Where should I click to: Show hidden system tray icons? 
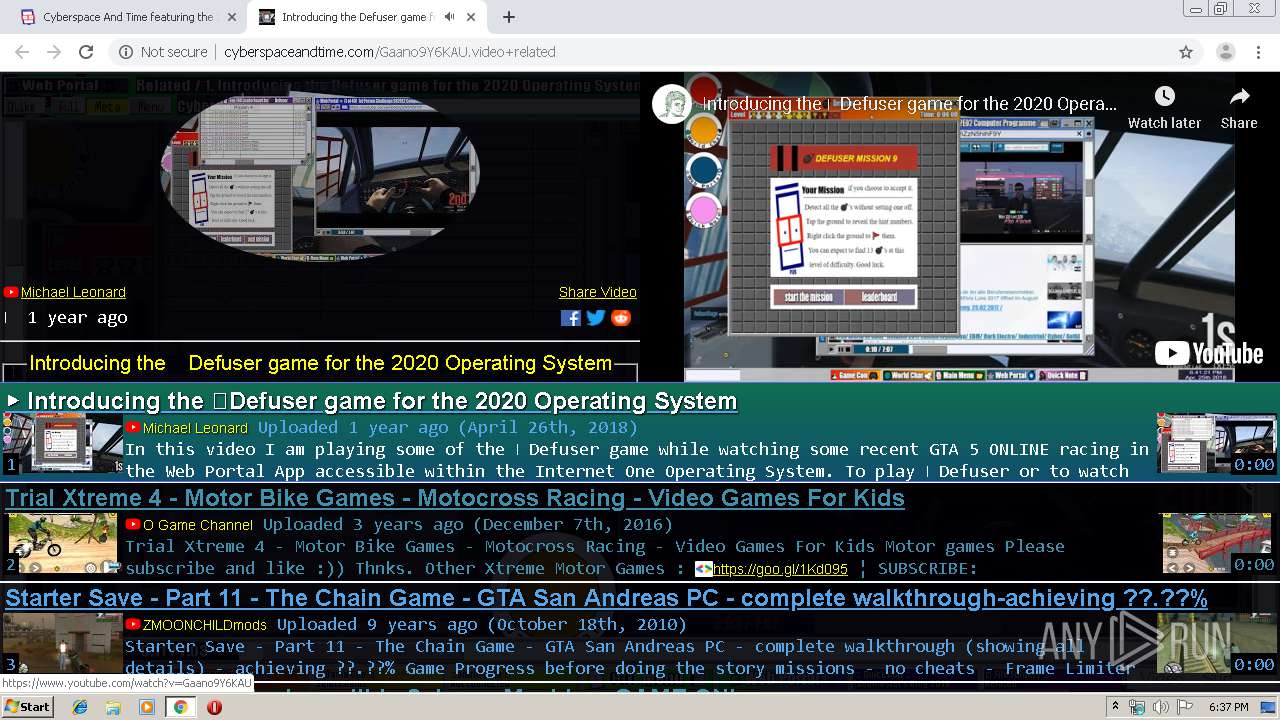1115,707
